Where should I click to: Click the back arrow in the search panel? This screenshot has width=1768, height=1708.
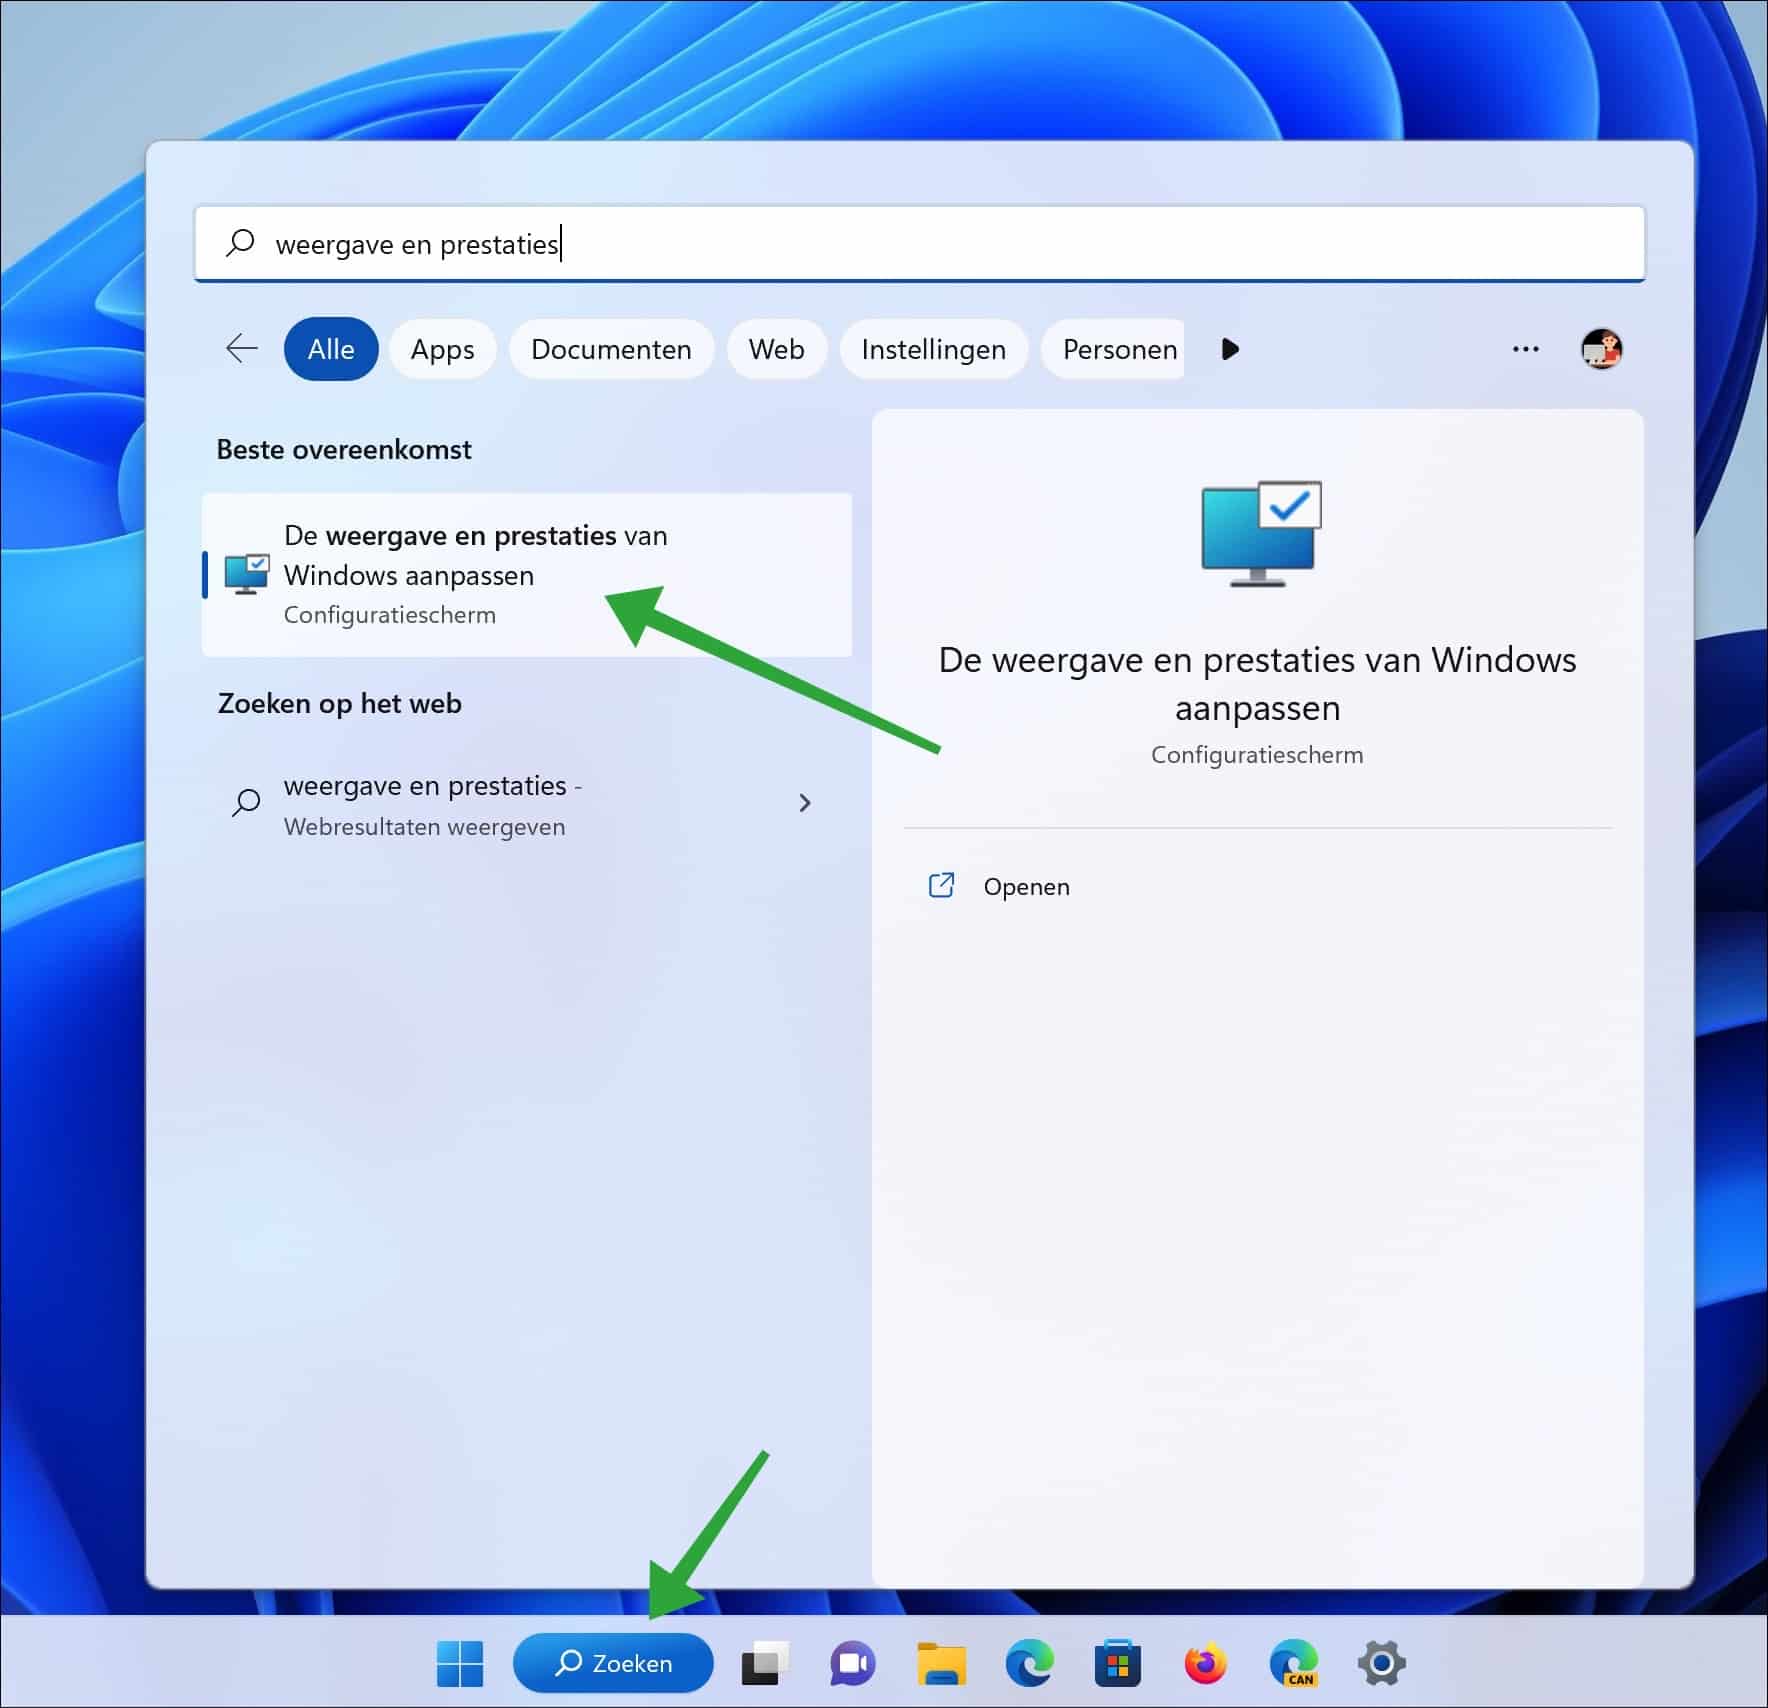(x=240, y=349)
